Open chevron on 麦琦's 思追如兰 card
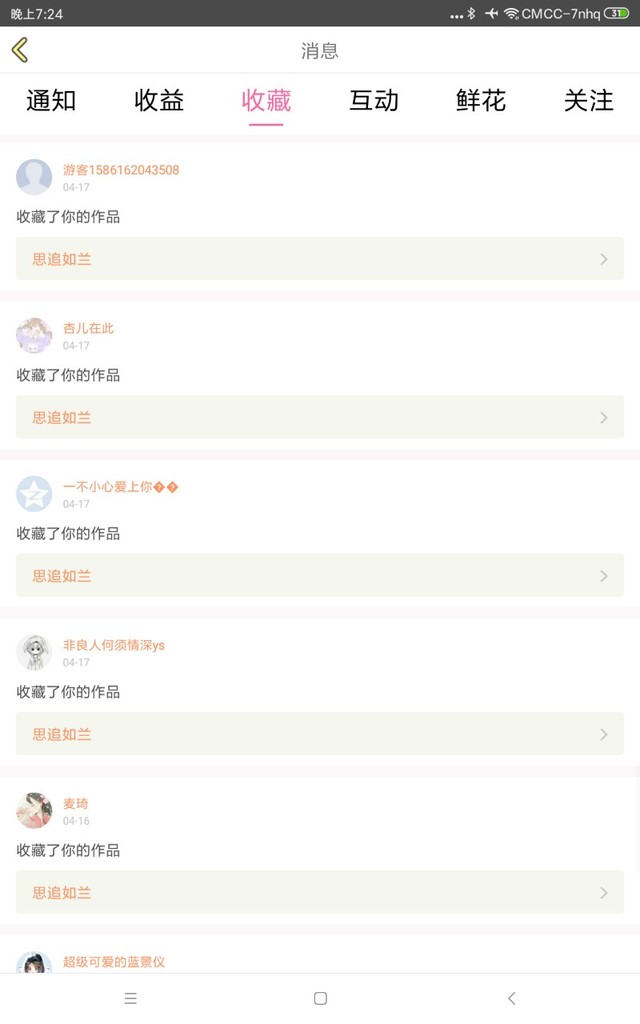Screen dimensions: 640x1024 click(x=603, y=892)
